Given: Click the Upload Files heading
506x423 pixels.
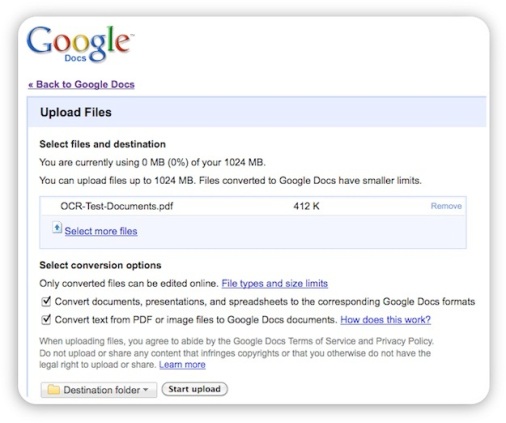Looking at the screenshot, I should click(x=76, y=112).
